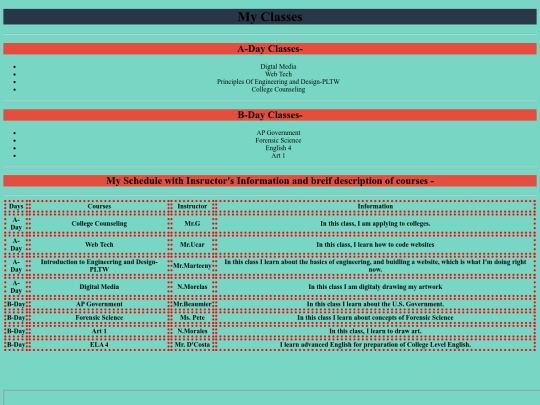This screenshot has width=540, height=405.
Task: Click the A-Day cell in College Counseling row
Action: tap(16, 224)
